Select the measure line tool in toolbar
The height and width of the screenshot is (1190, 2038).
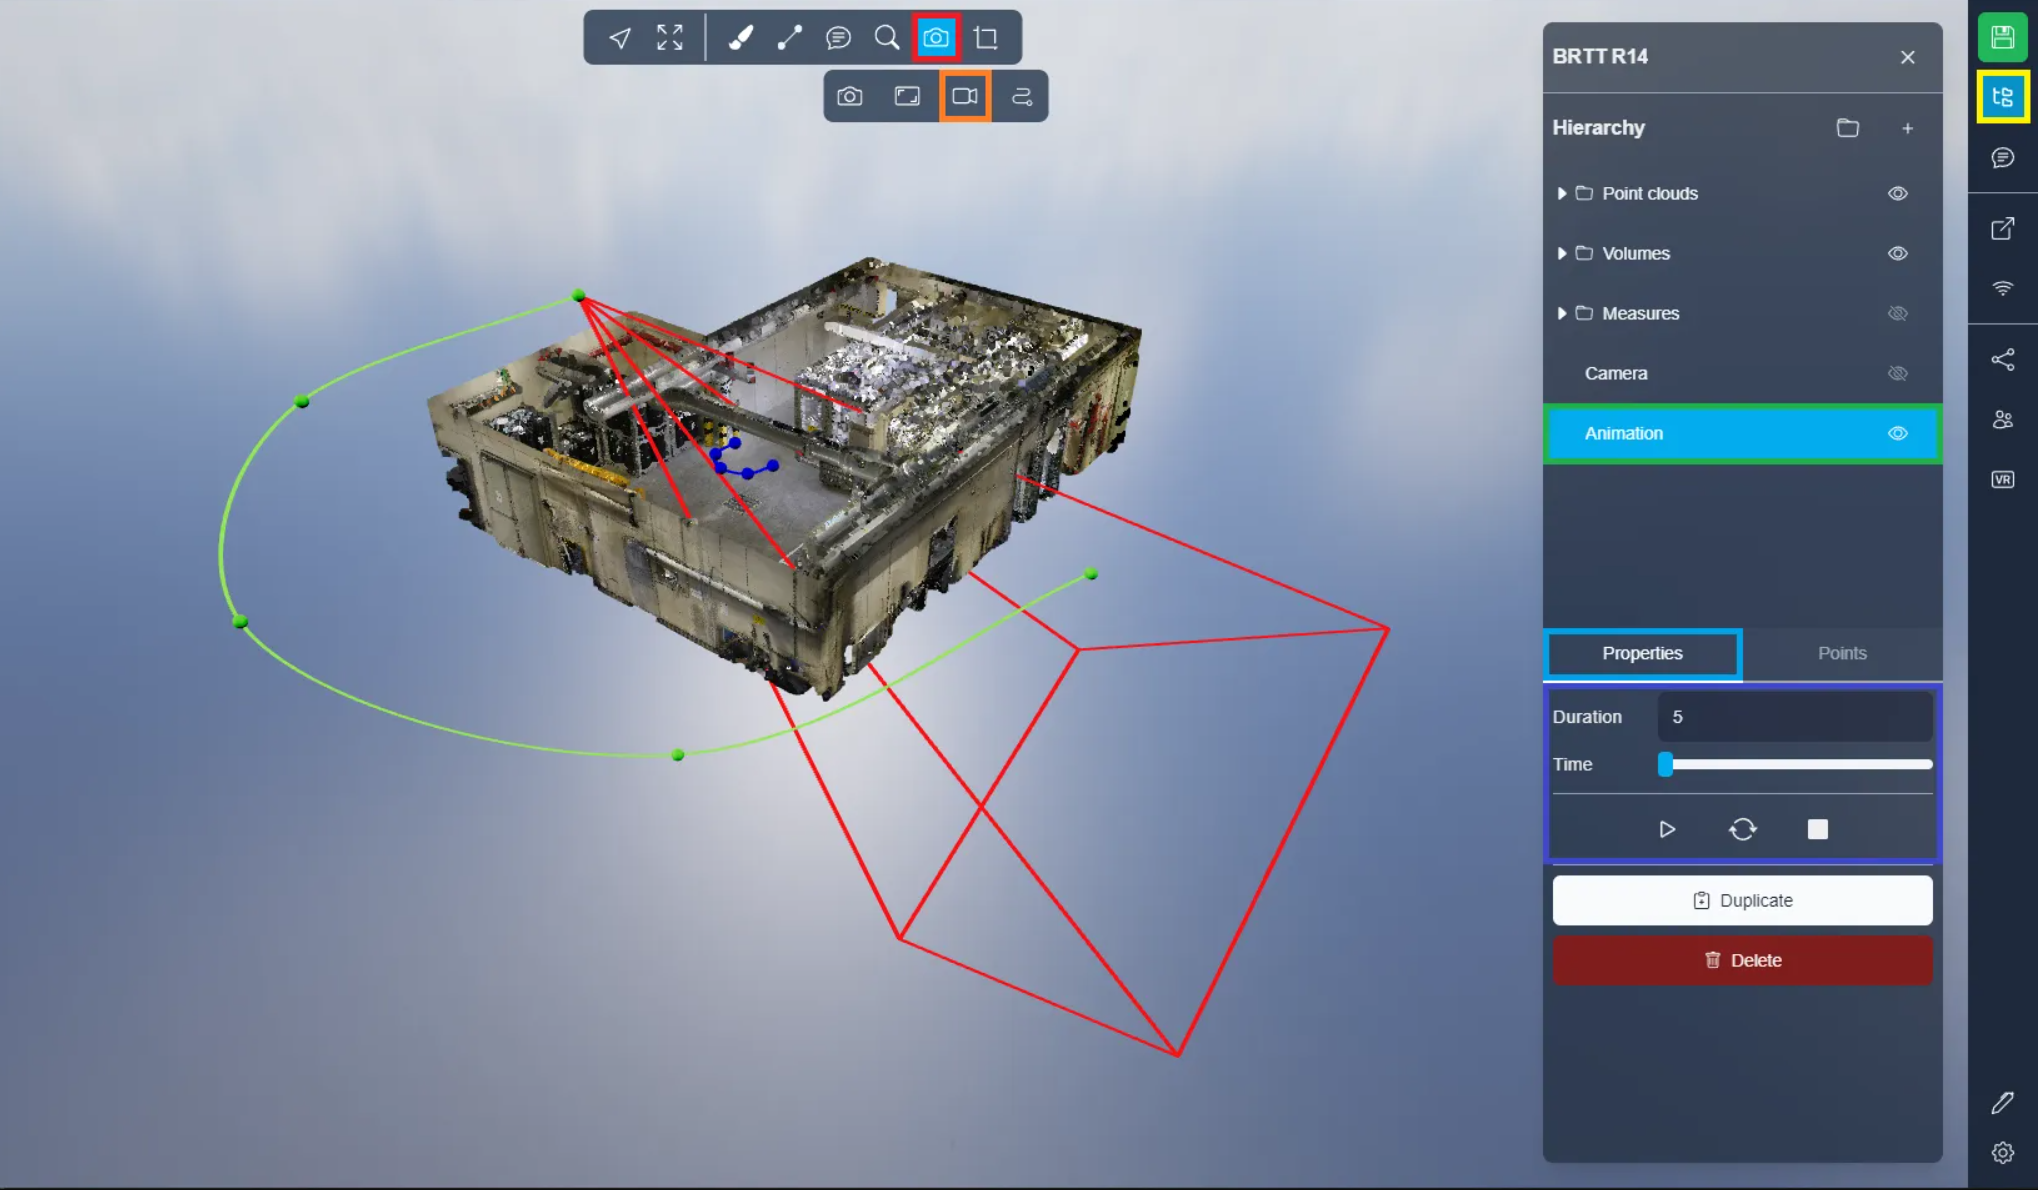(x=789, y=38)
